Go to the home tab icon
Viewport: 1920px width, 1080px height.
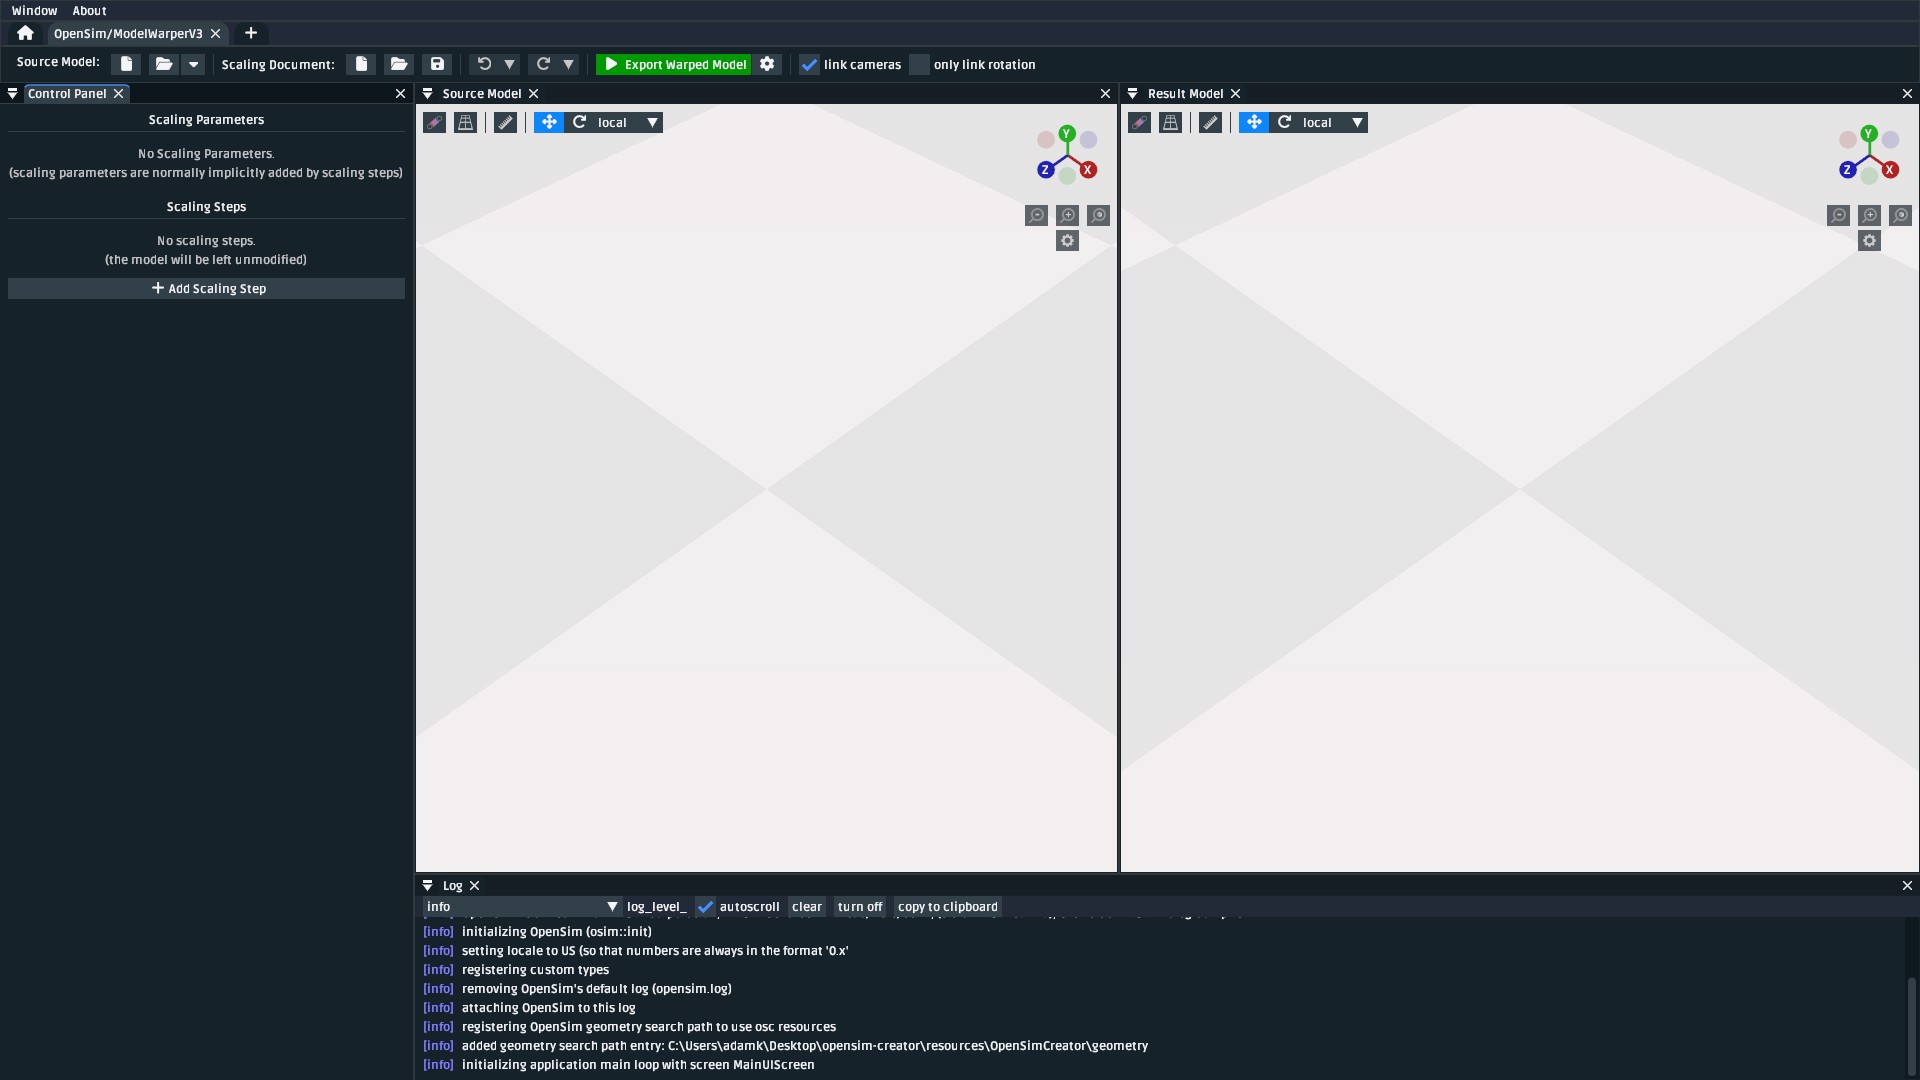click(25, 33)
